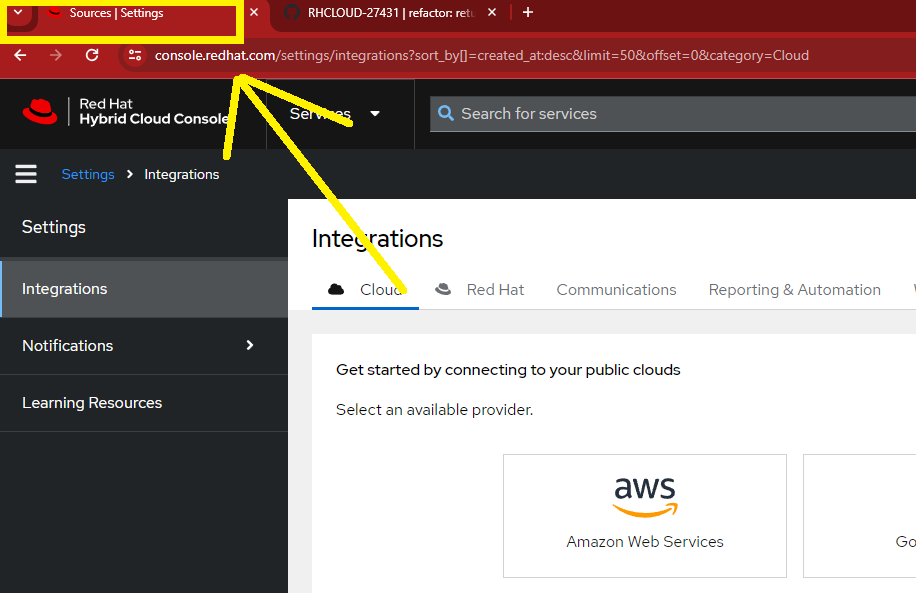Open a new browser tab
Image resolution: width=916 pixels, height=593 pixels.
pyautogui.click(x=528, y=13)
